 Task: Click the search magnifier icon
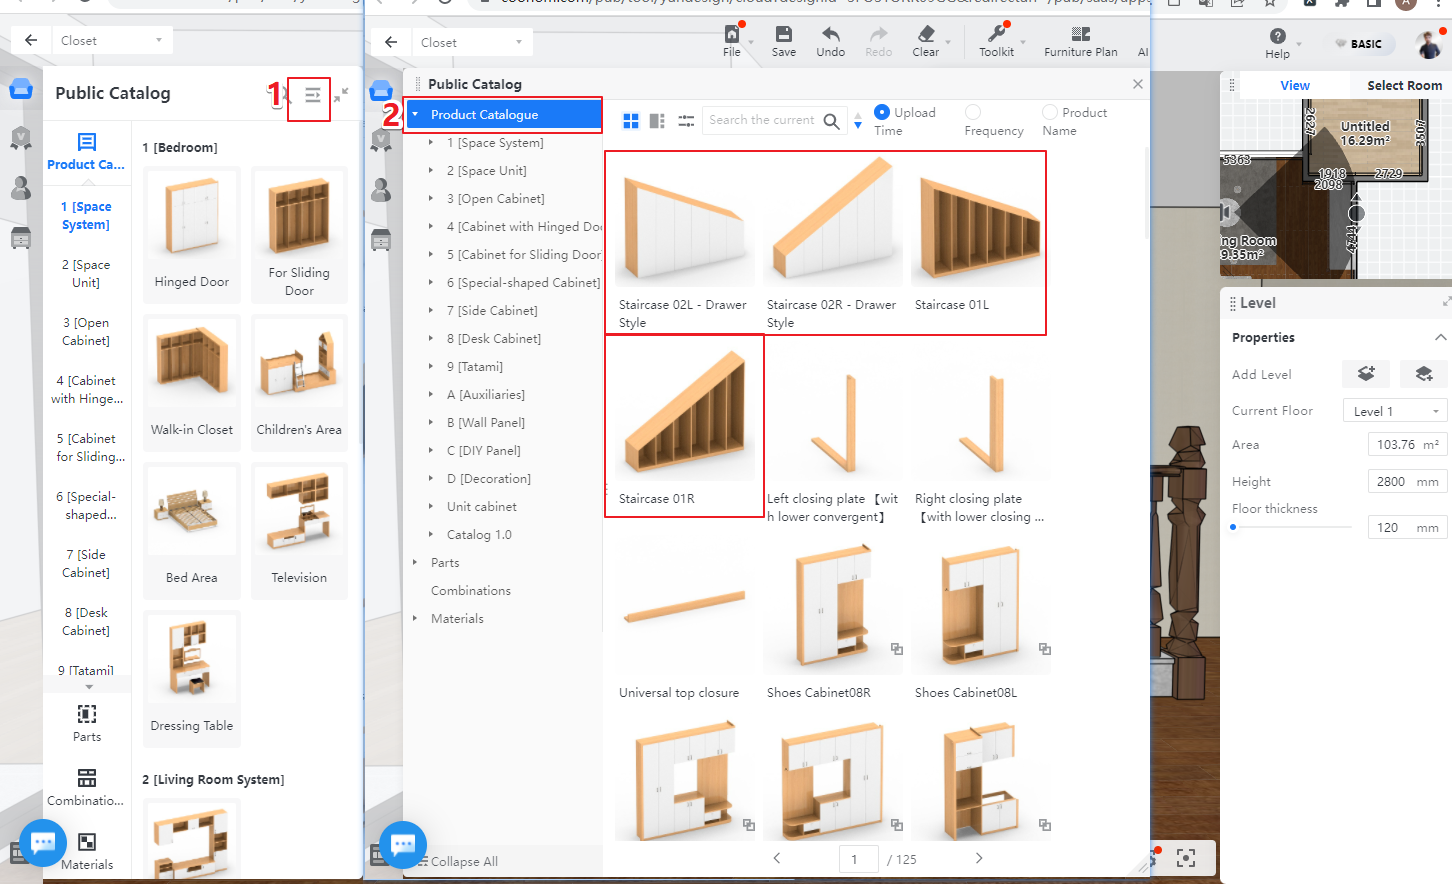tap(832, 121)
